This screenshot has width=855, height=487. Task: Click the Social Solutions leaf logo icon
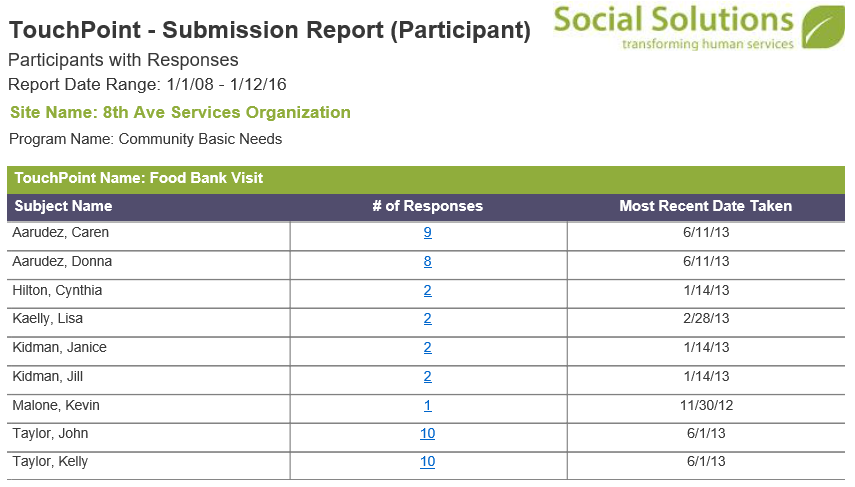click(823, 27)
